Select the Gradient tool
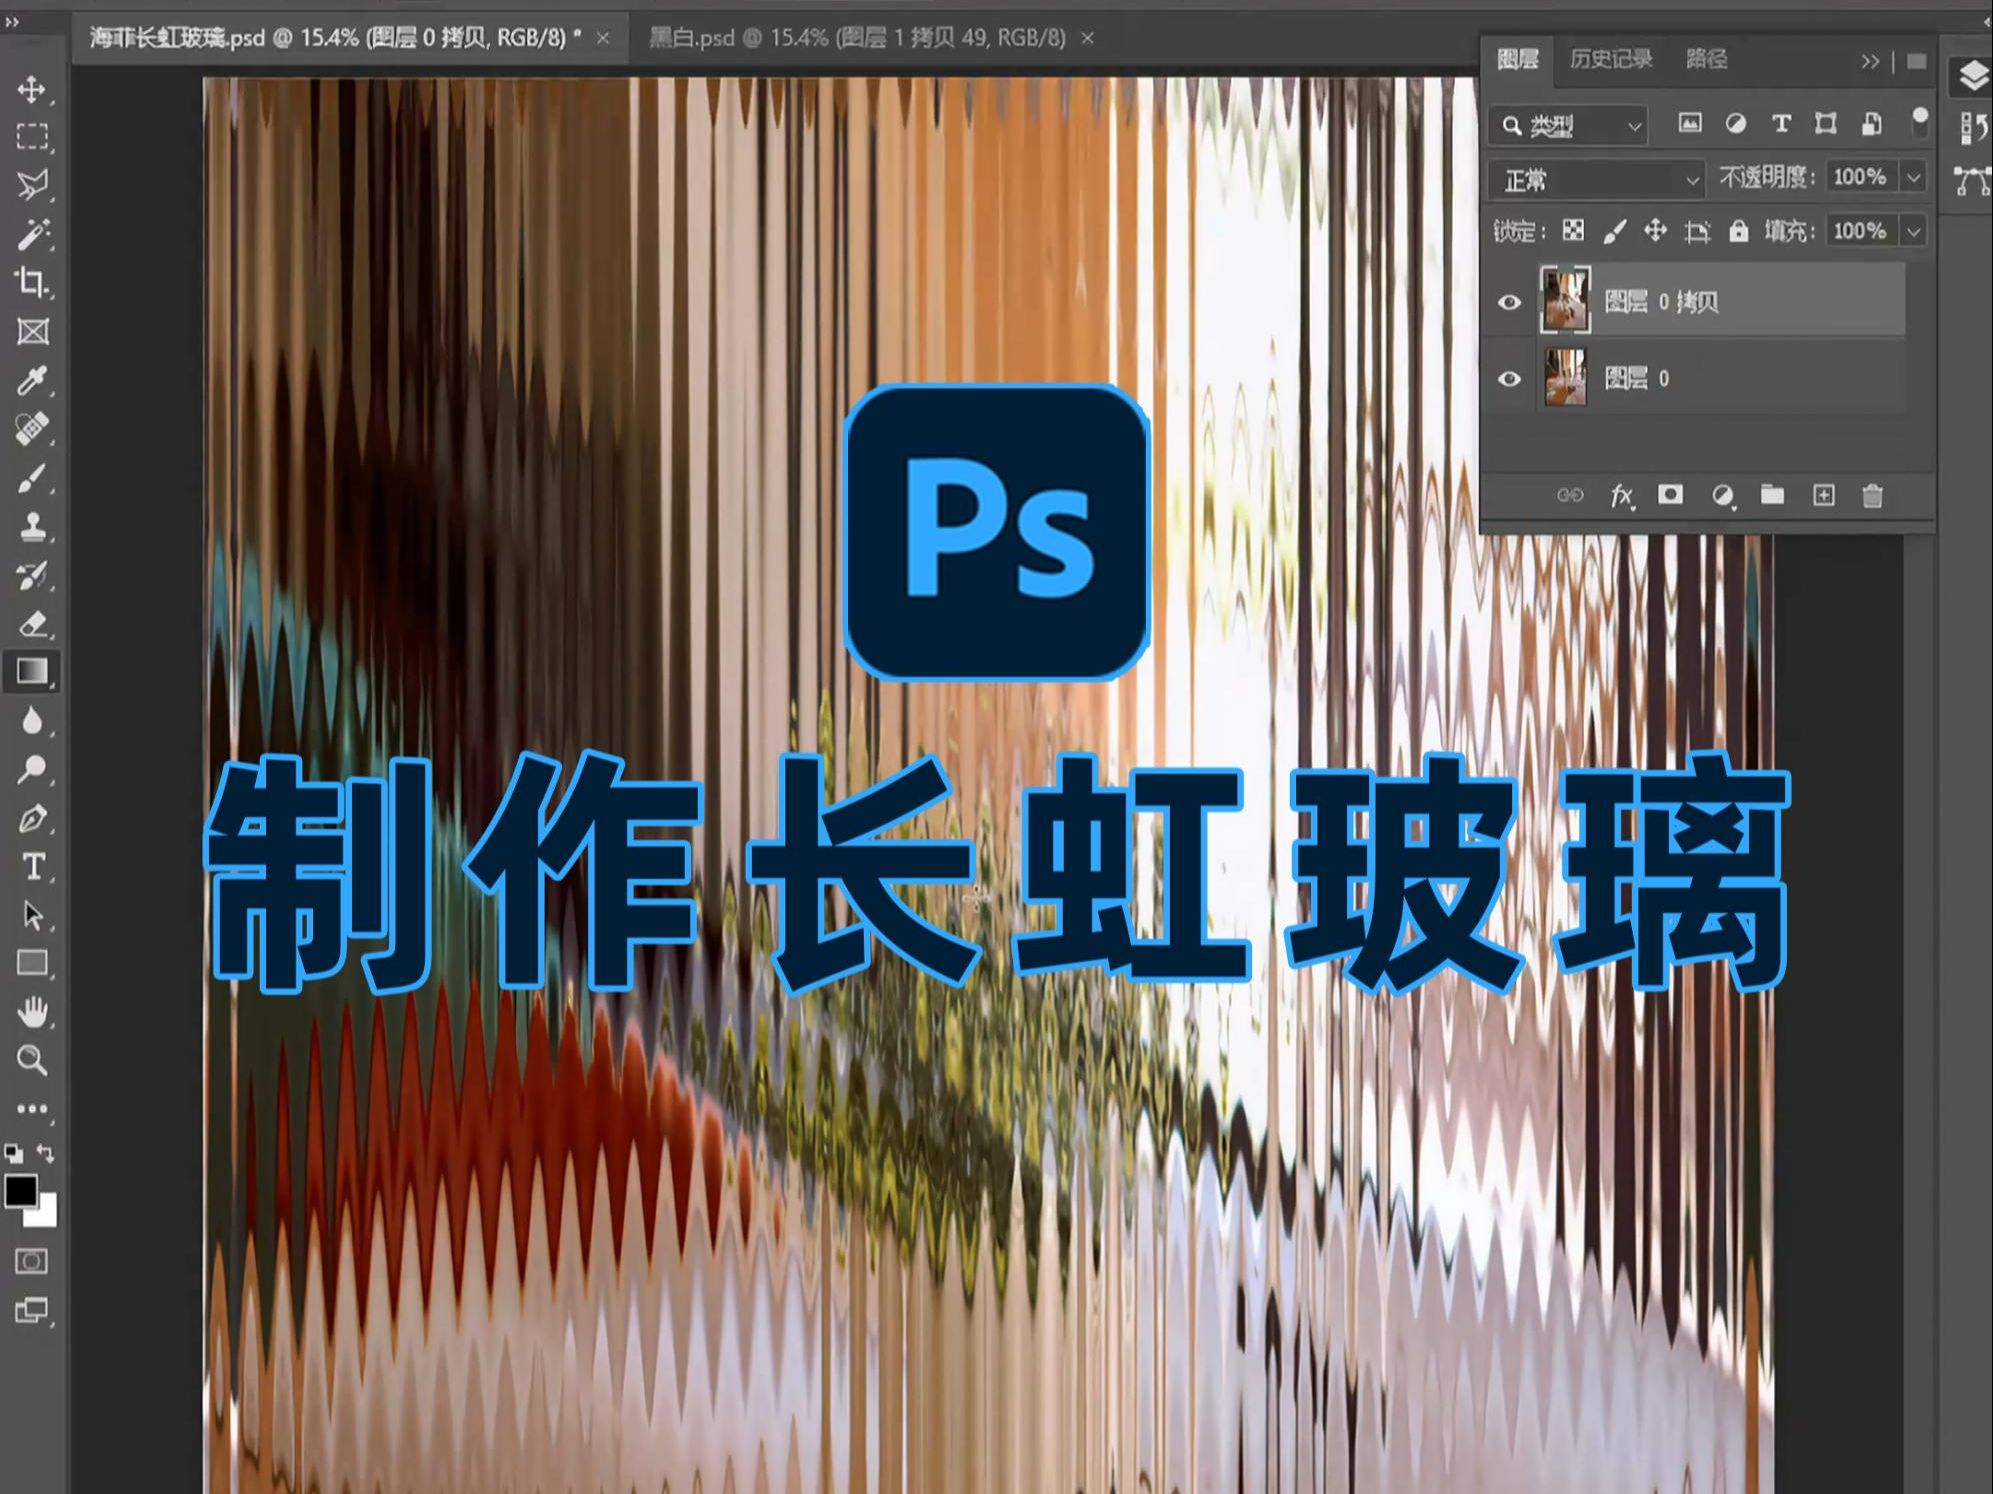Viewport: 1993px width, 1494px height. tap(32, 671)
